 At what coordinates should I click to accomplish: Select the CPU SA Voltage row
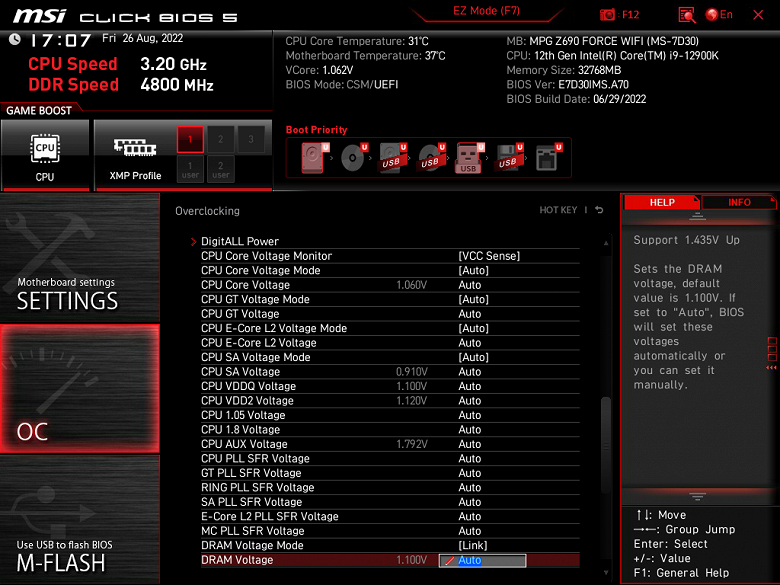click(390, 372)
